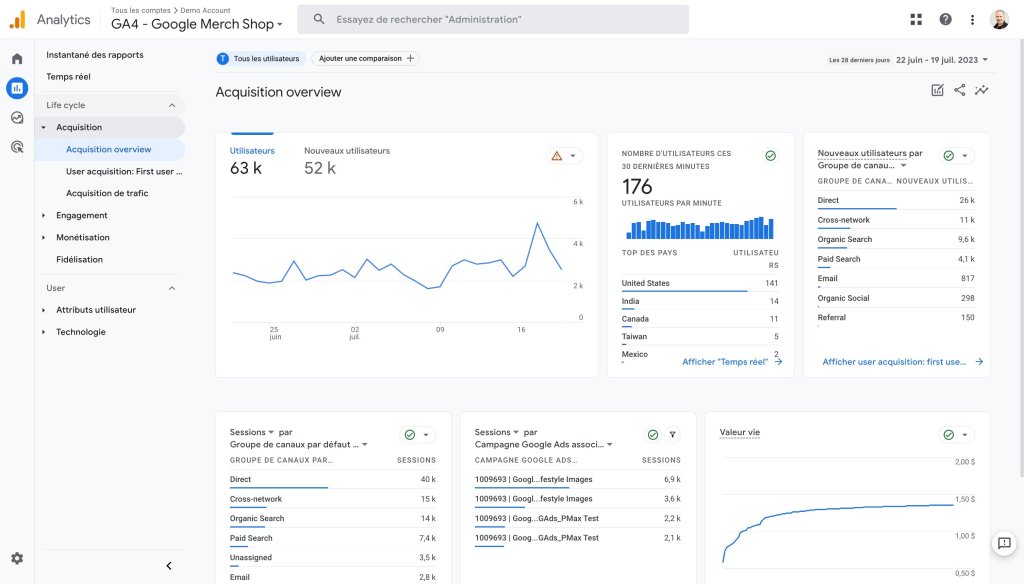Open dropdown arrow on Valeur vie card
Image resolution: width=1024 pixels, height=584 pixels.
pyautogui.click(x=965, y=435)
